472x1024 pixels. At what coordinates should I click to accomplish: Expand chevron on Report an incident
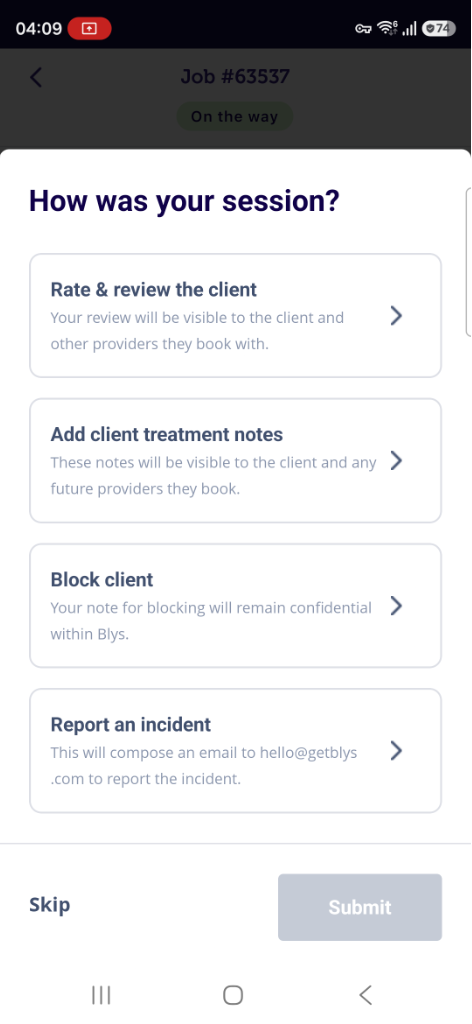(x=396, y=751)
